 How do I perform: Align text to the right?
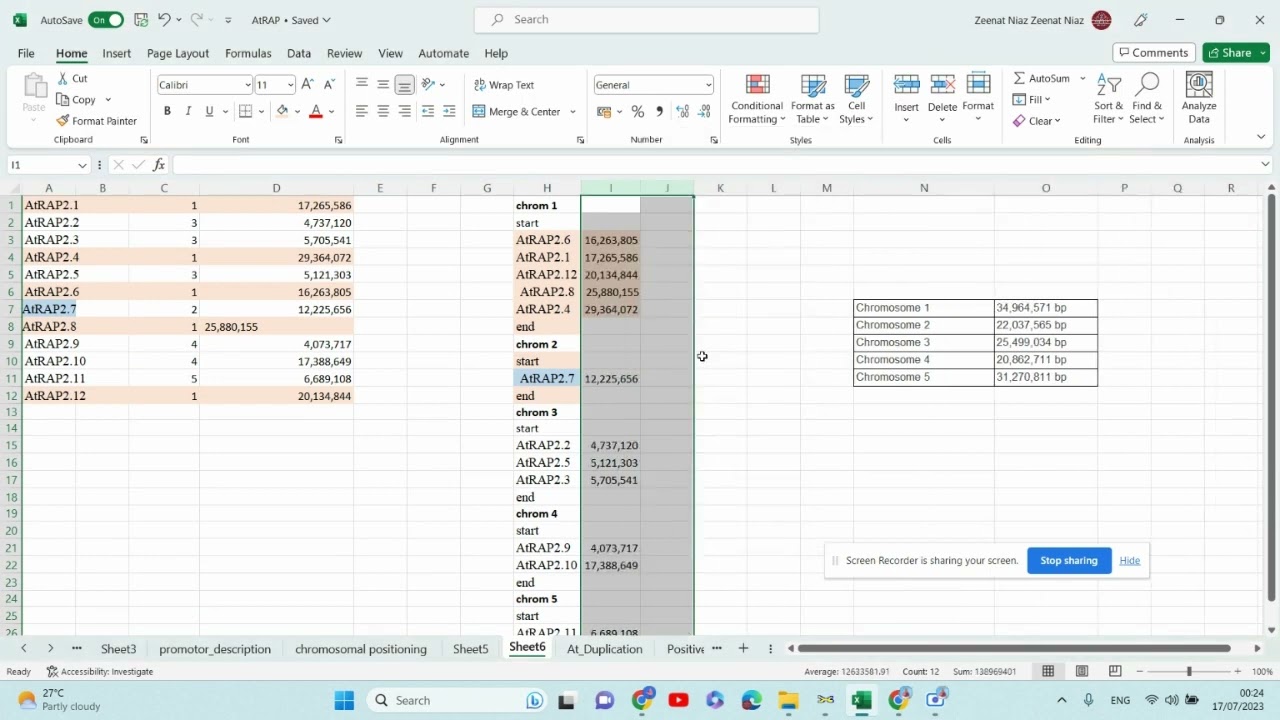tap(404, 111)
